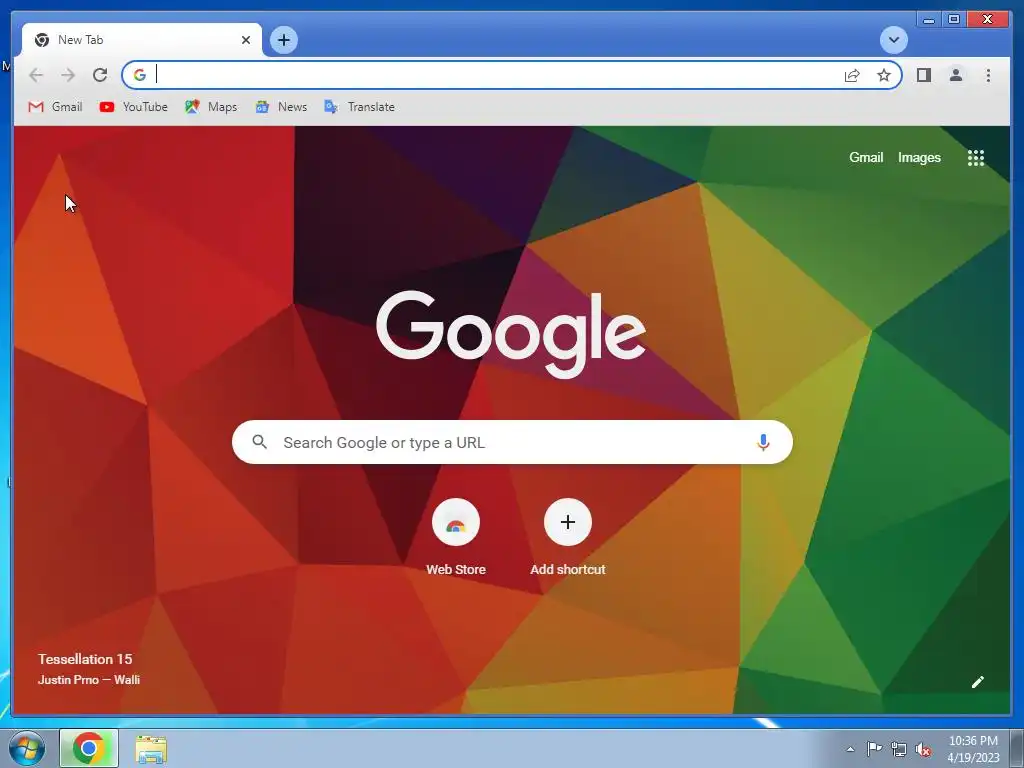Open the Web Store shortcut

click(x=456, y=537)
